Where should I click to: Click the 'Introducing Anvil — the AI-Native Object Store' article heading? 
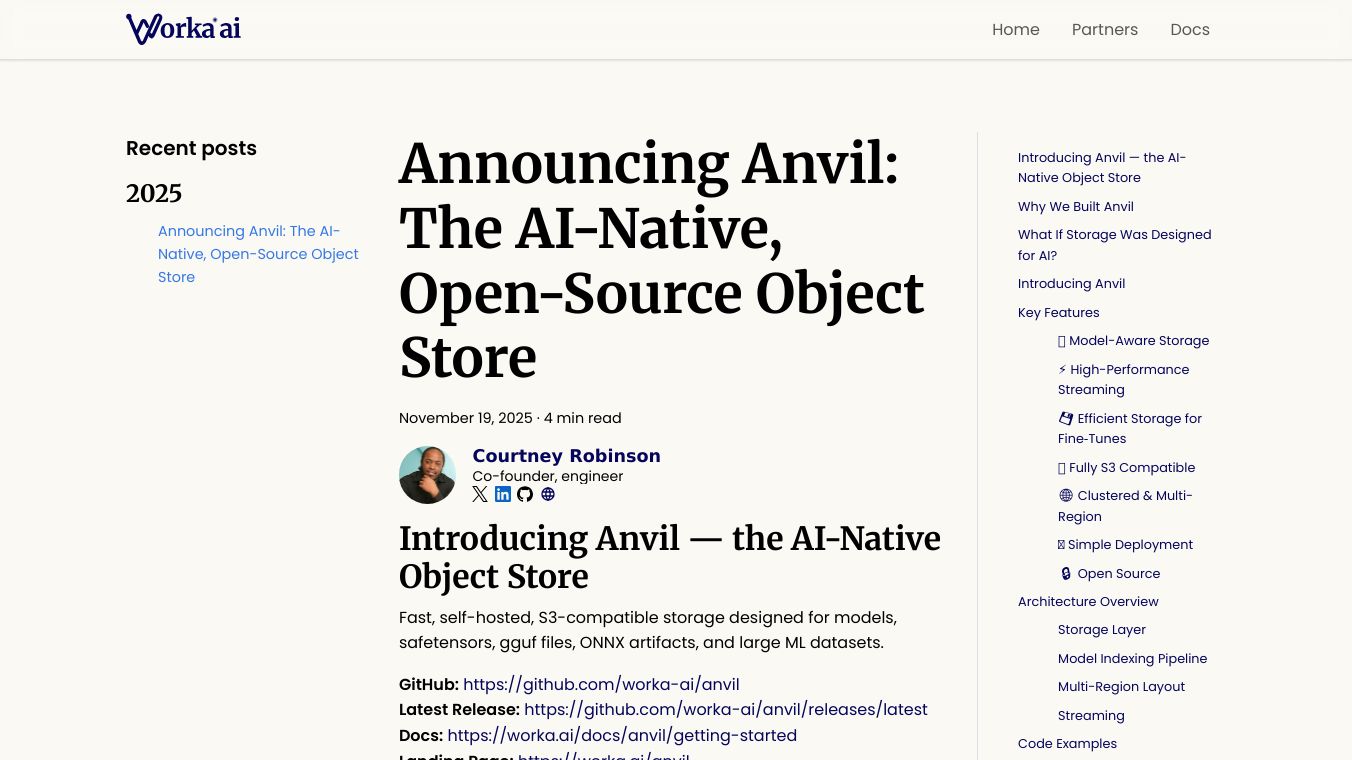point(670,557)
